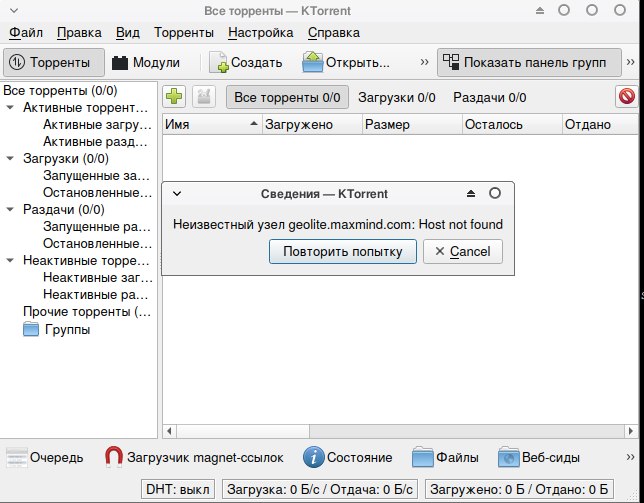This screenshot has width=644, height=503.
Task: Sort by the Размер column
Action: pos(412,124)
